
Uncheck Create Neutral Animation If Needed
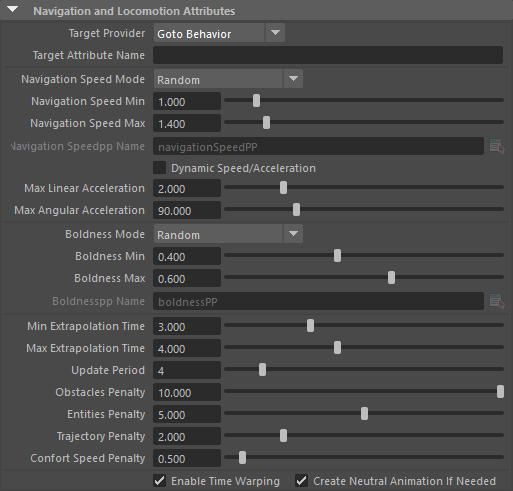pos(301,481)
